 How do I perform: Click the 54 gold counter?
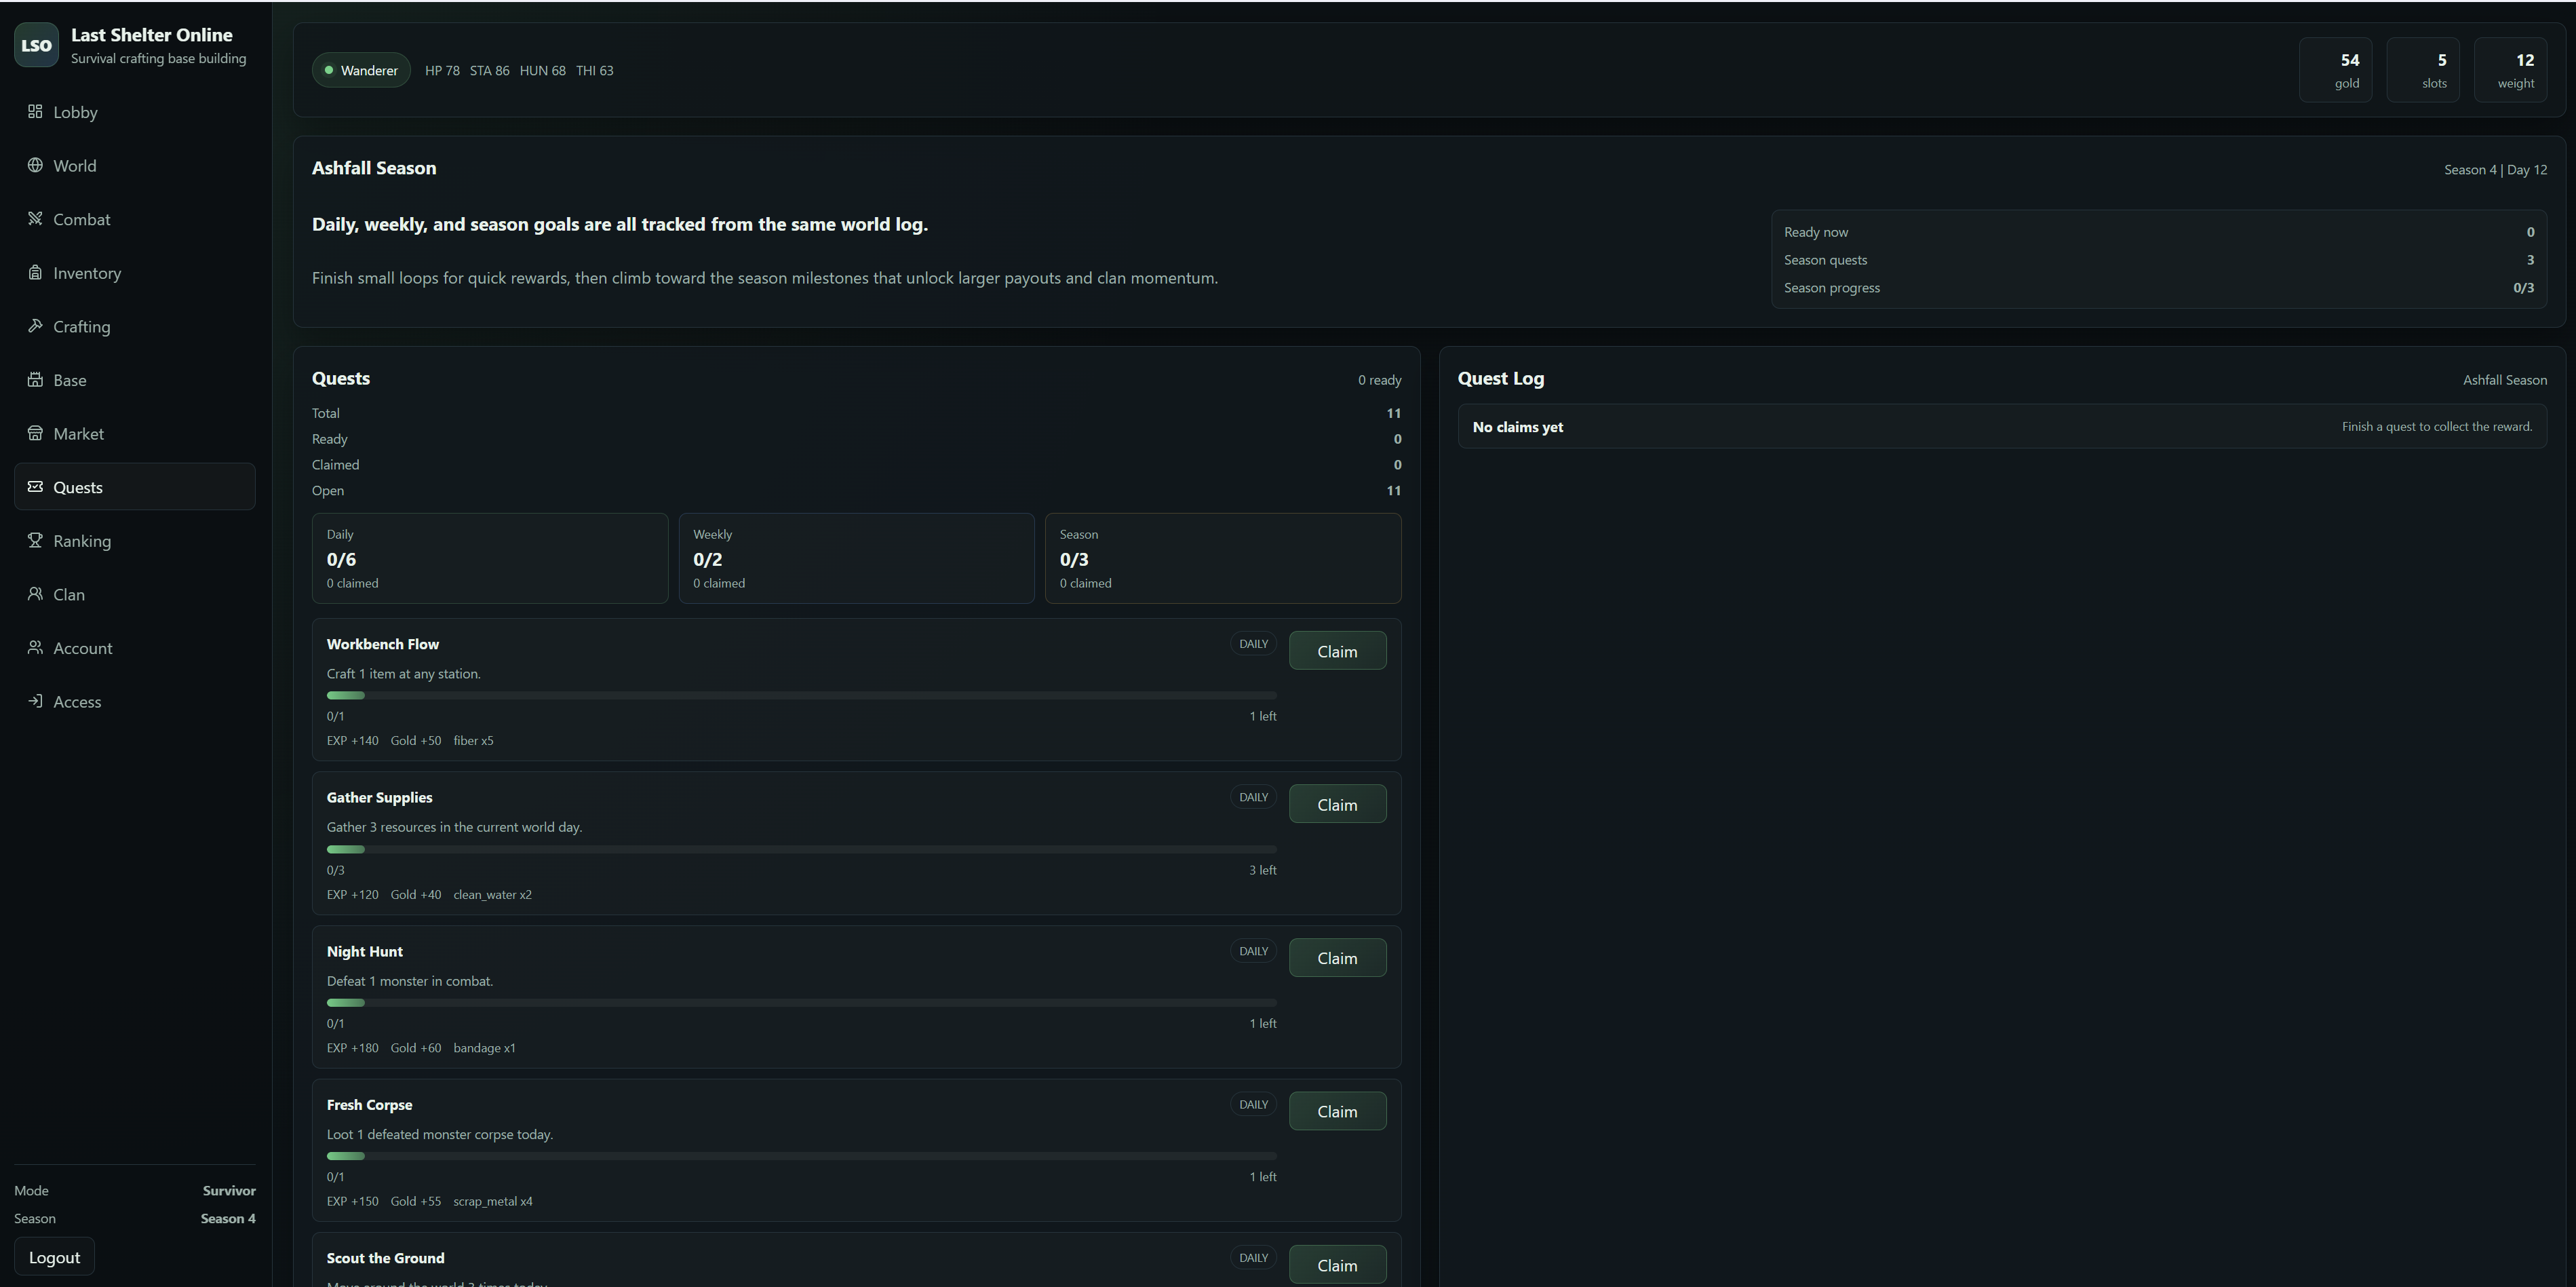click(x=2336, y=70)
